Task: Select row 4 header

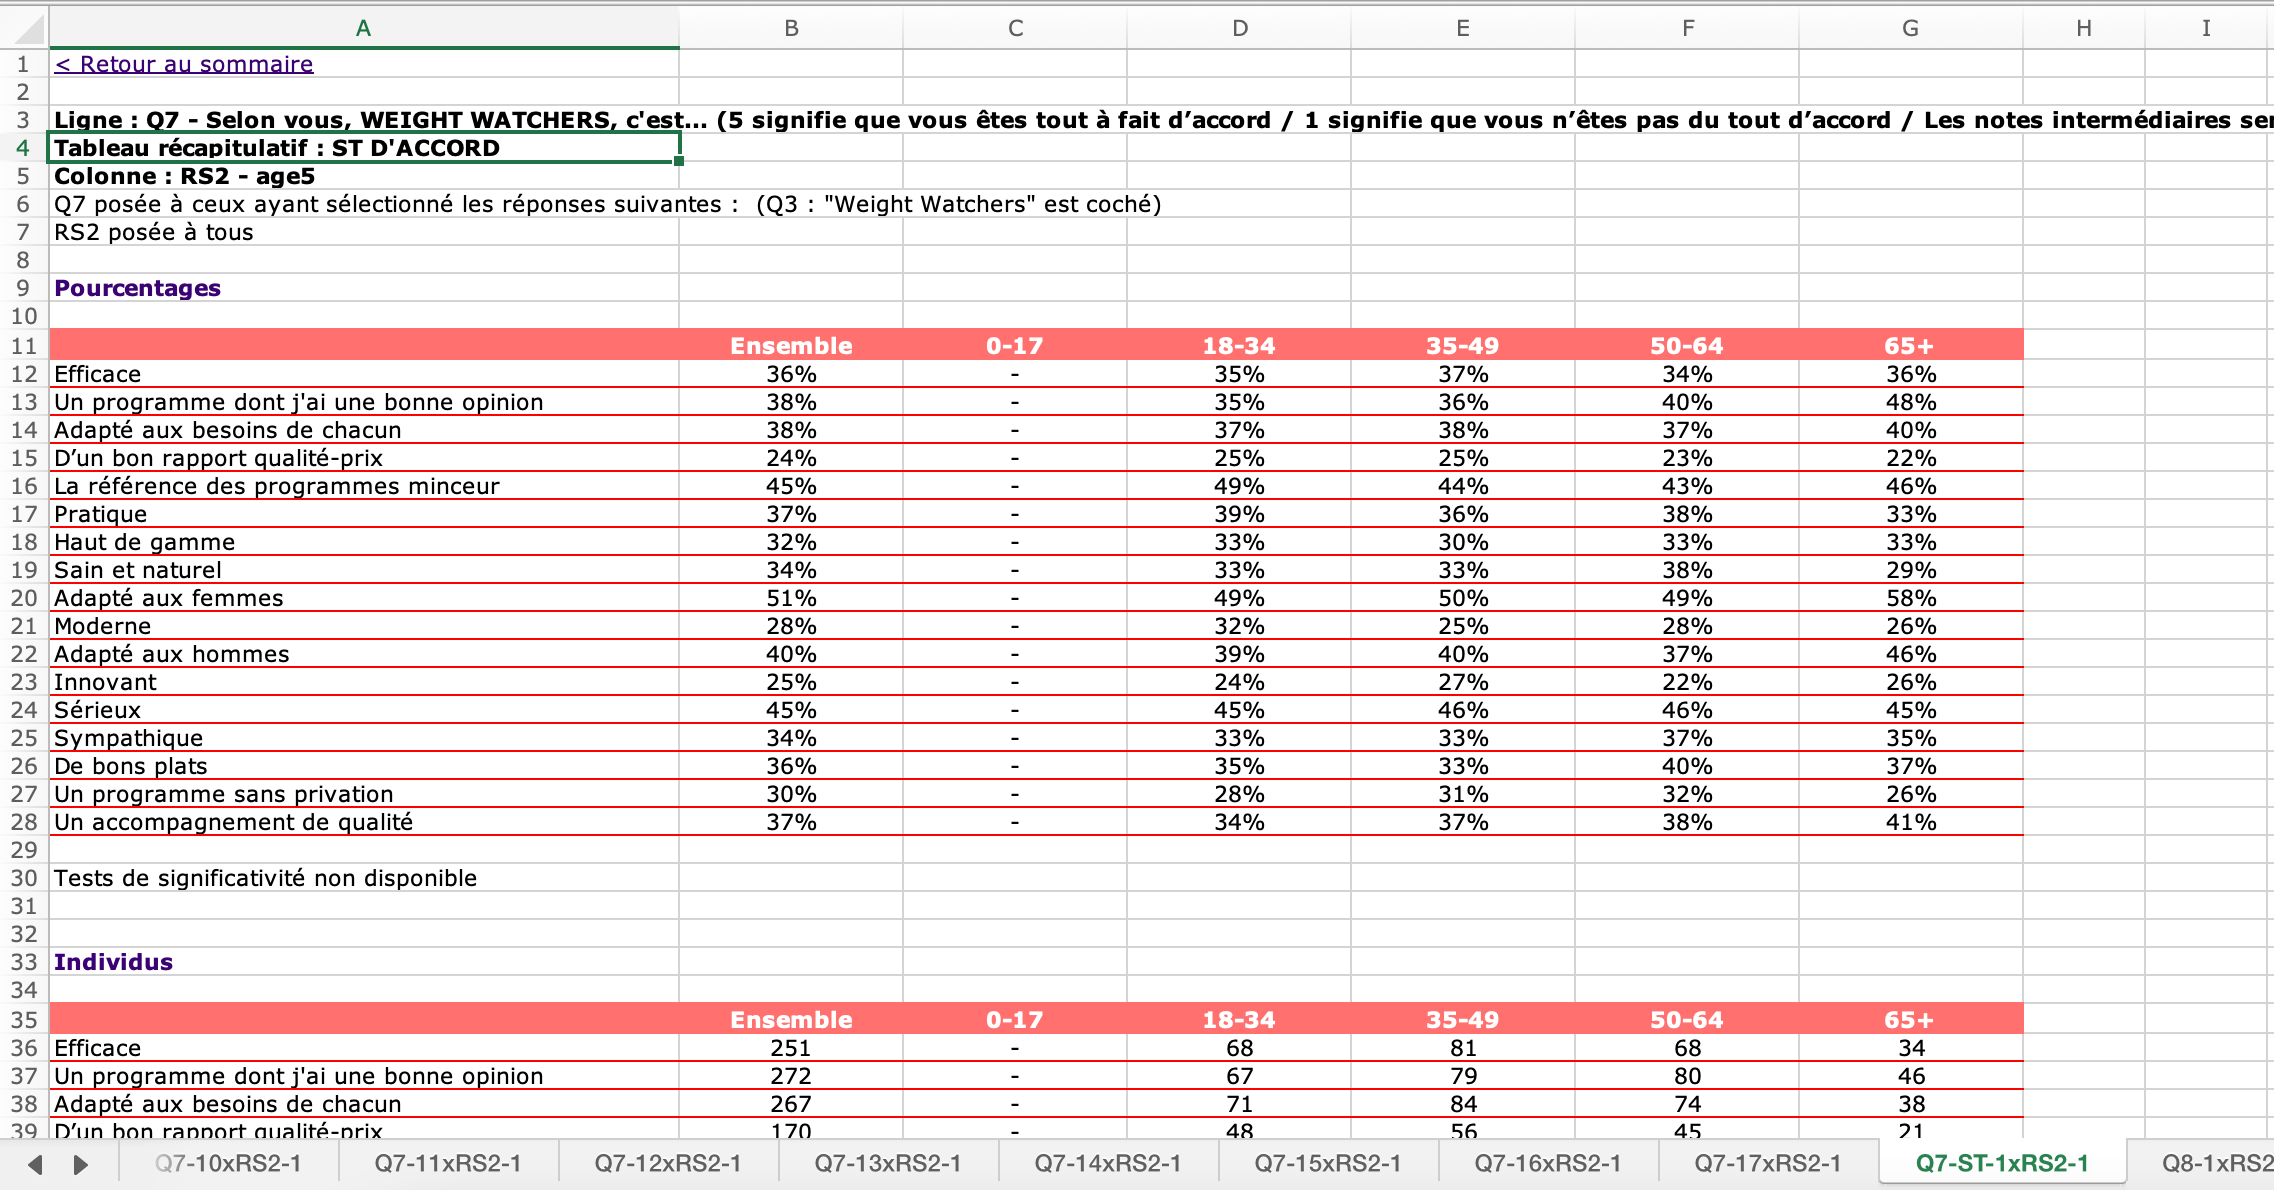Action: (23, 148)
